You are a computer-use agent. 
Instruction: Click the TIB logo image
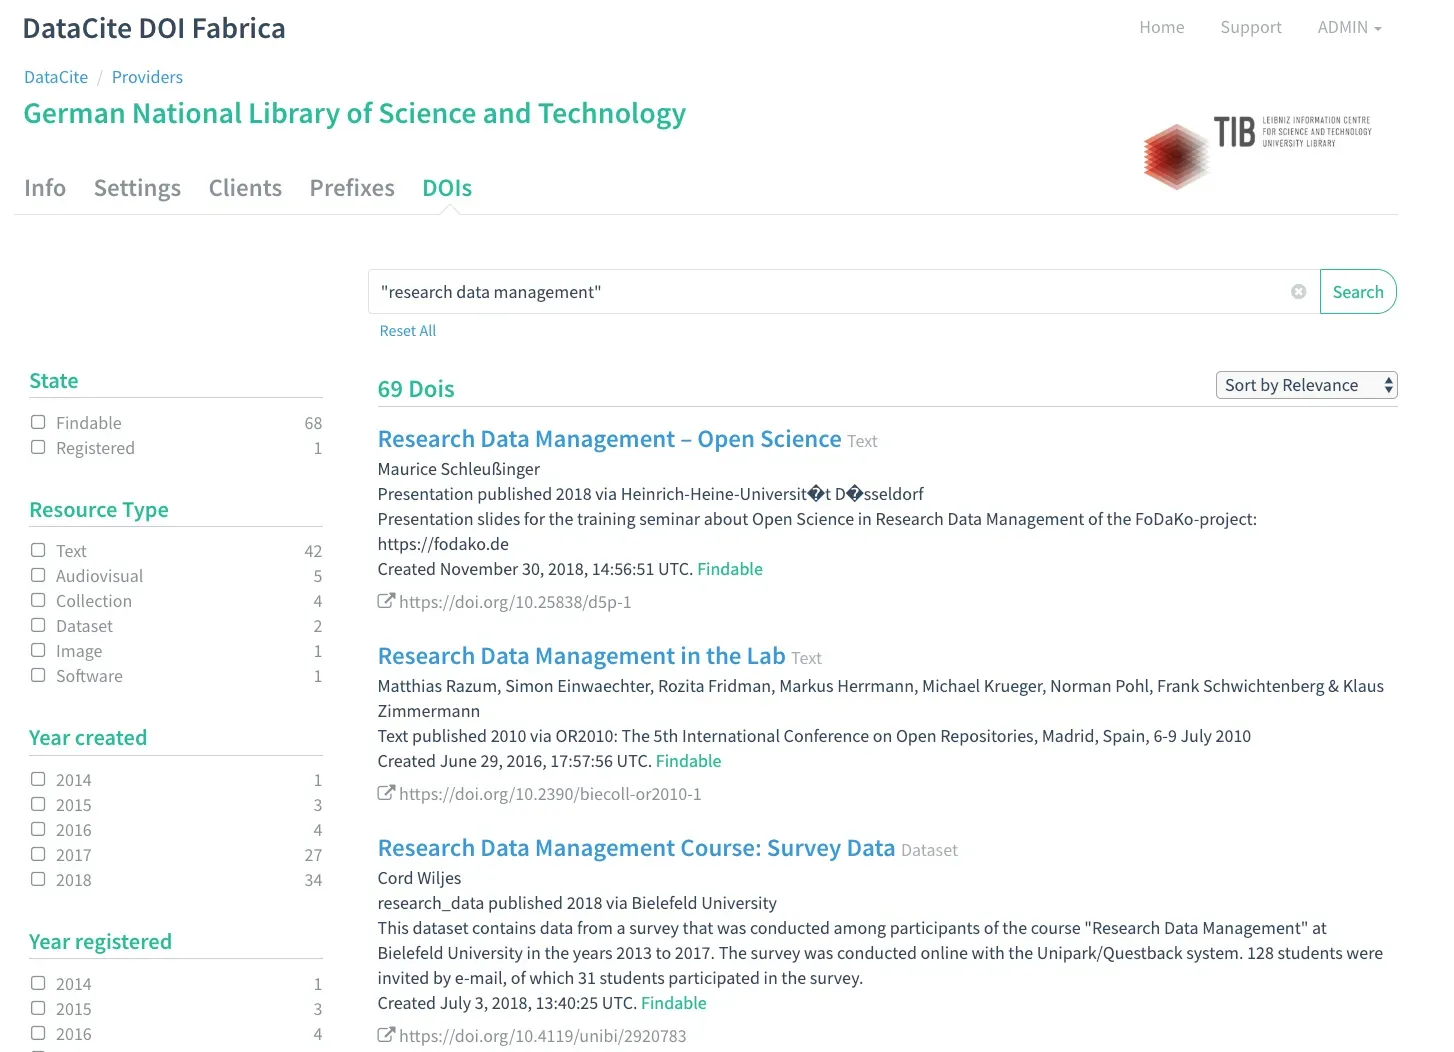(x=1257, y=150)
